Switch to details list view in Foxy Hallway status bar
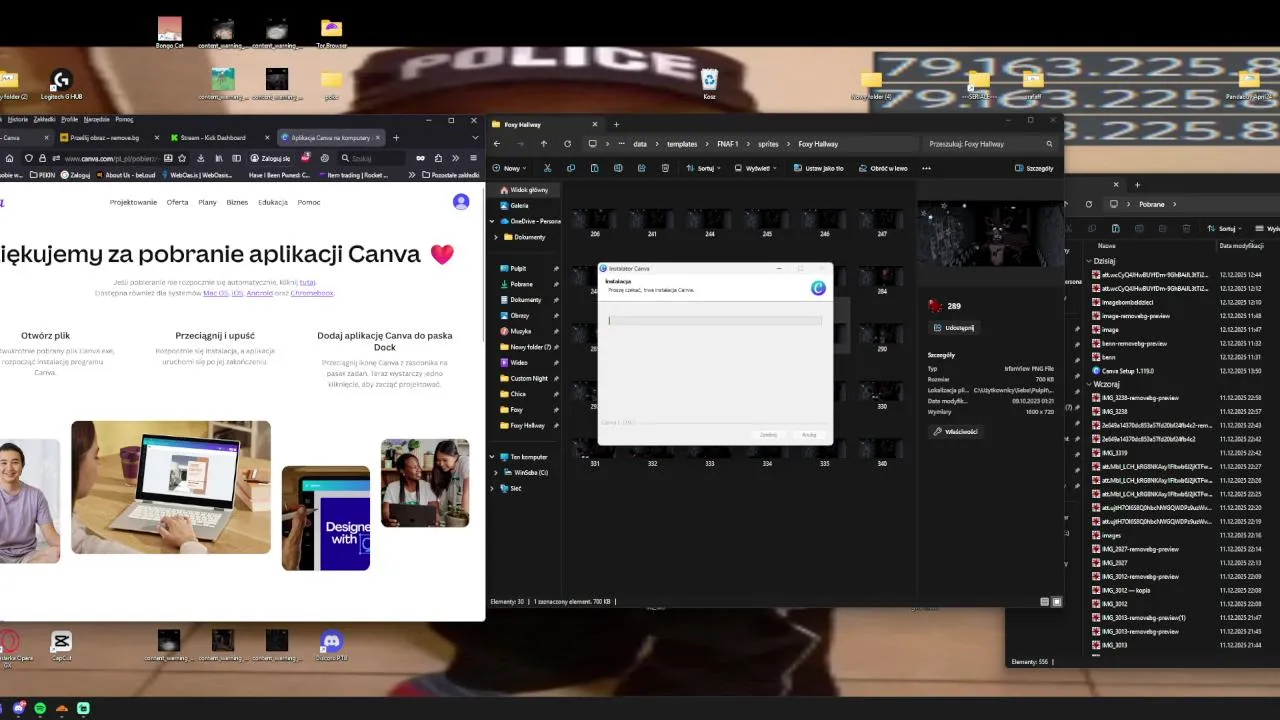Screen dimensions: 1280x720 tap(1045, 602)
